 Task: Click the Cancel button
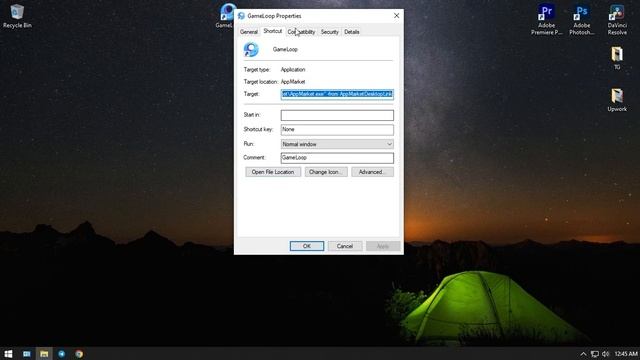pyautogui.click(x=345, y=246)
